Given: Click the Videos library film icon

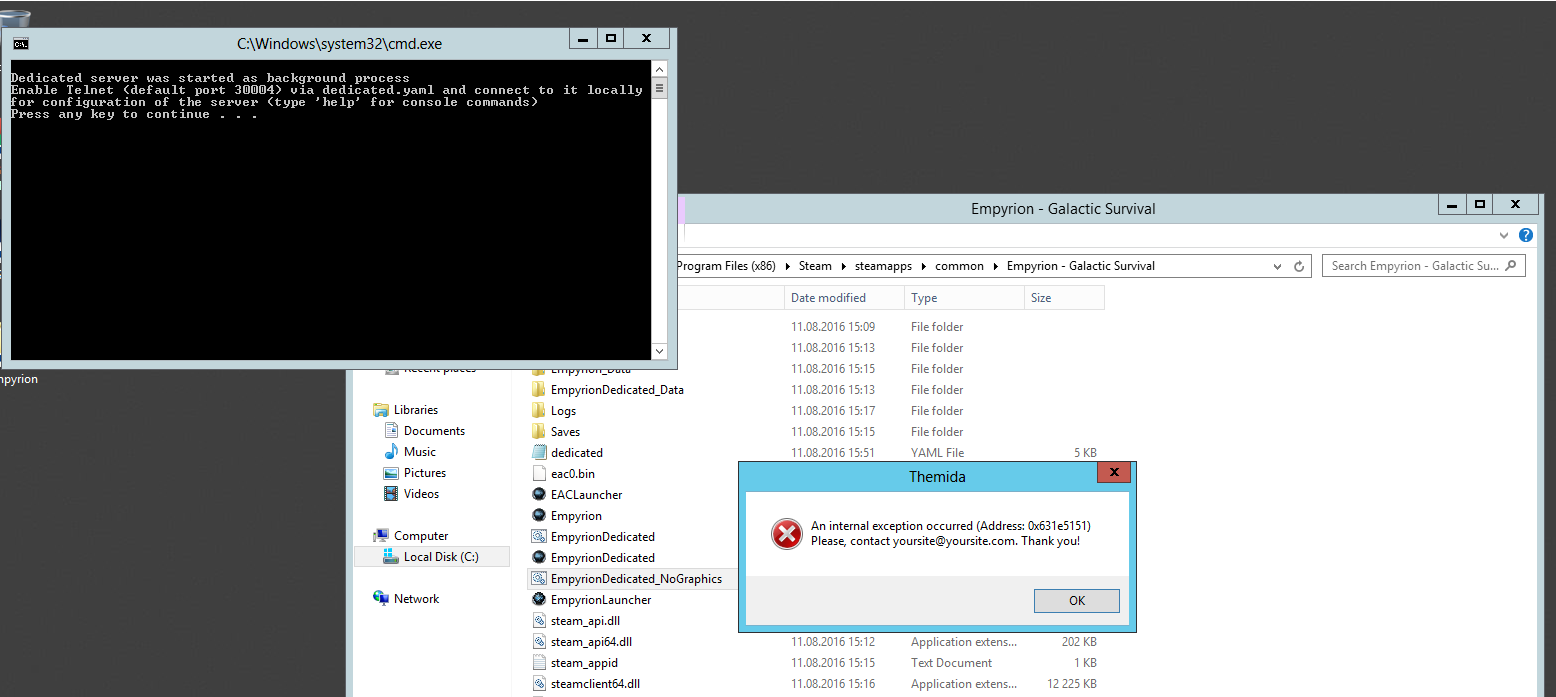Looking at the screenshot, I should [392, 494].
